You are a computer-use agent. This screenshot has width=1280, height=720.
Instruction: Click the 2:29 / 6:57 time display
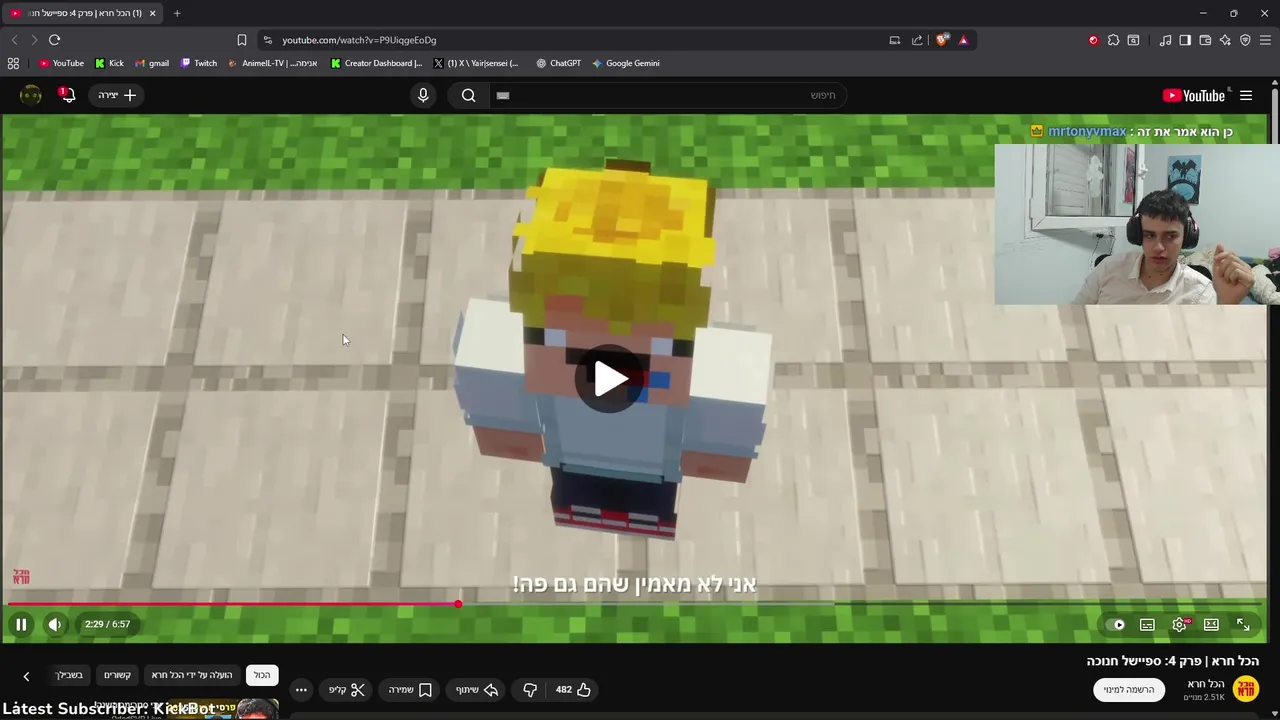point(107,624)
